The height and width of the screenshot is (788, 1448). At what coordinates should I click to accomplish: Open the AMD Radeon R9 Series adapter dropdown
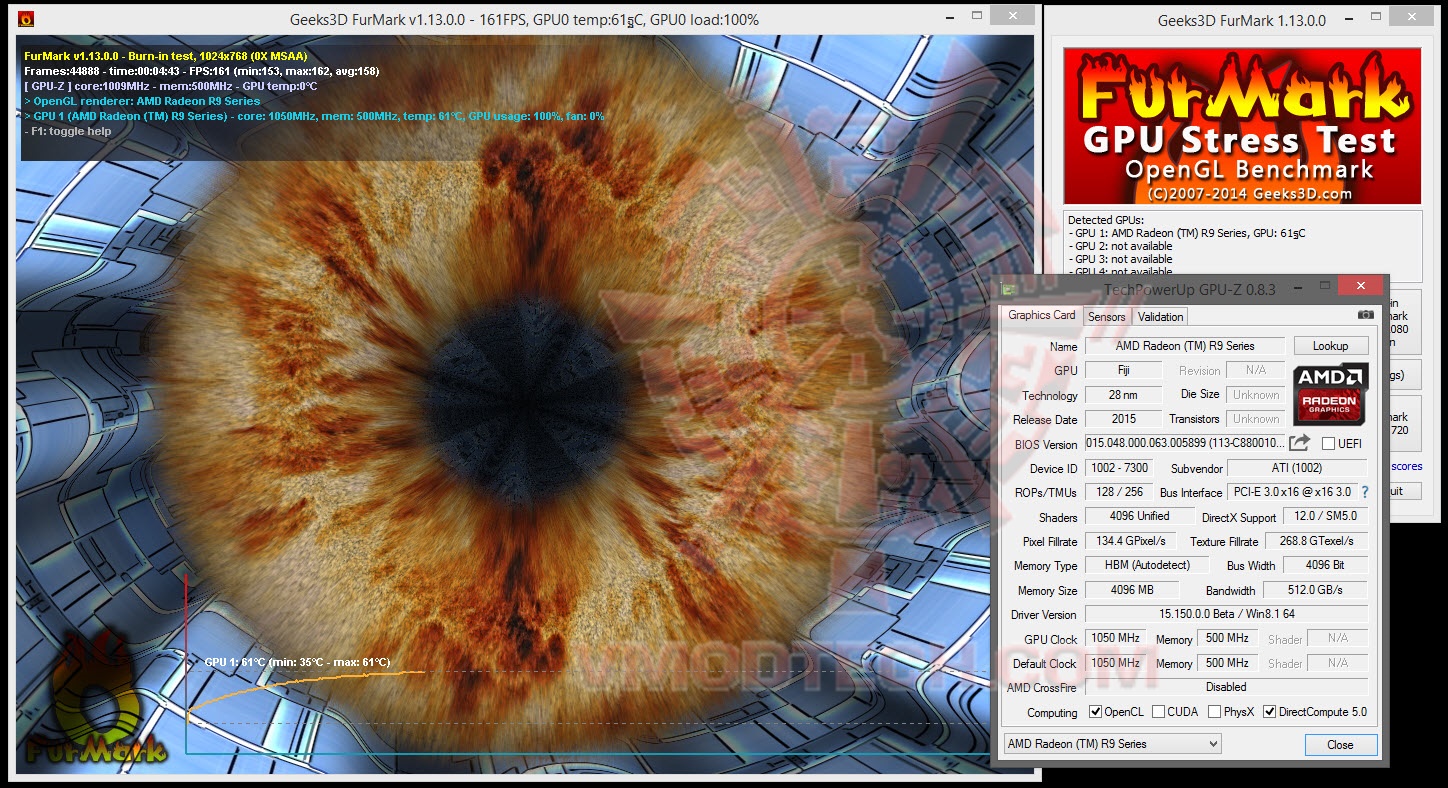pos(1113,744)
